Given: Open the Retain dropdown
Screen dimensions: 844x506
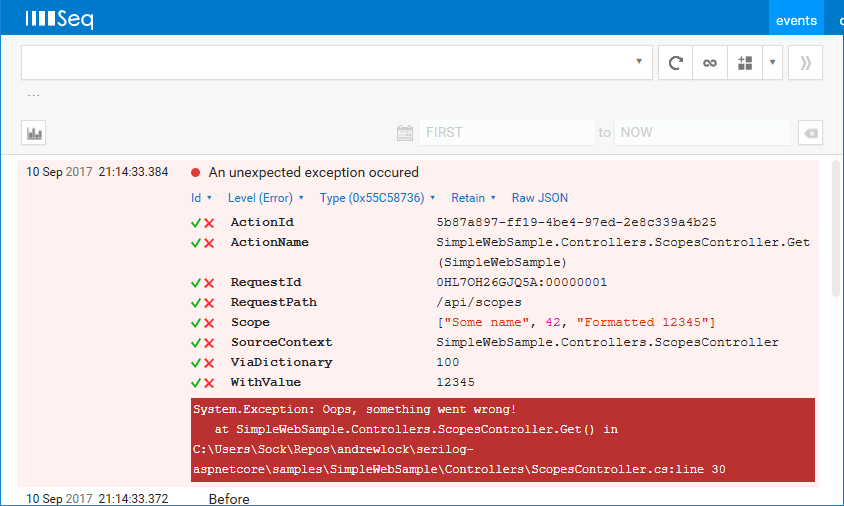Looking at the screenshot, I should point(473,198).
